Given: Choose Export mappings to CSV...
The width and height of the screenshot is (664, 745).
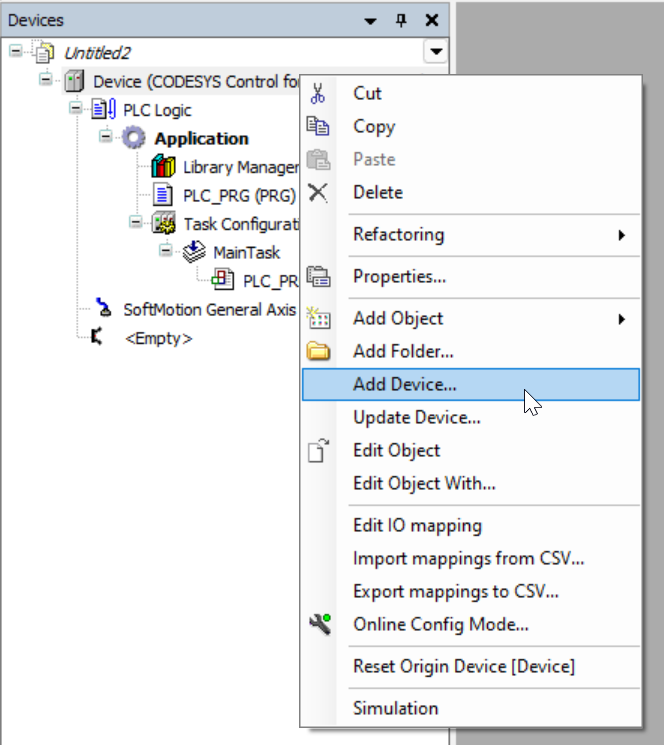Looking at the screenshot, I should 471,592.
